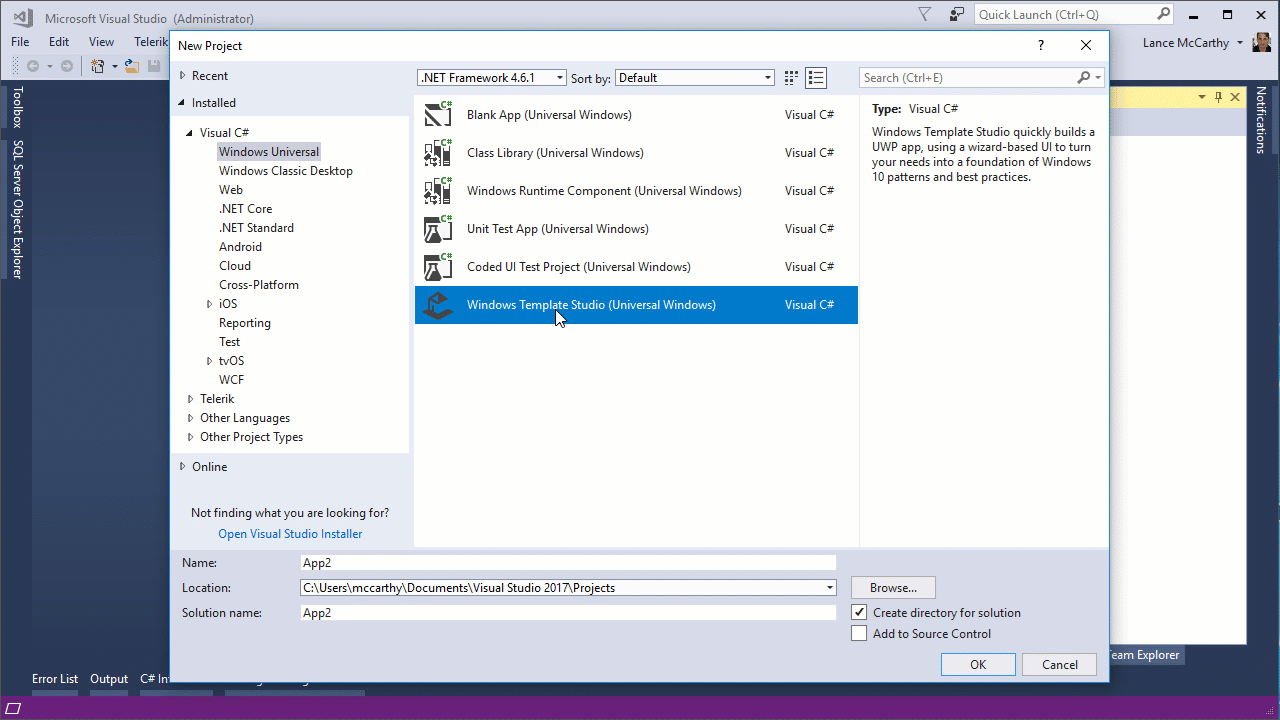The width and height of the screenshot is (1280, 720).
Task: Open the send feedback icon in title bar
Action: (956, 14)
